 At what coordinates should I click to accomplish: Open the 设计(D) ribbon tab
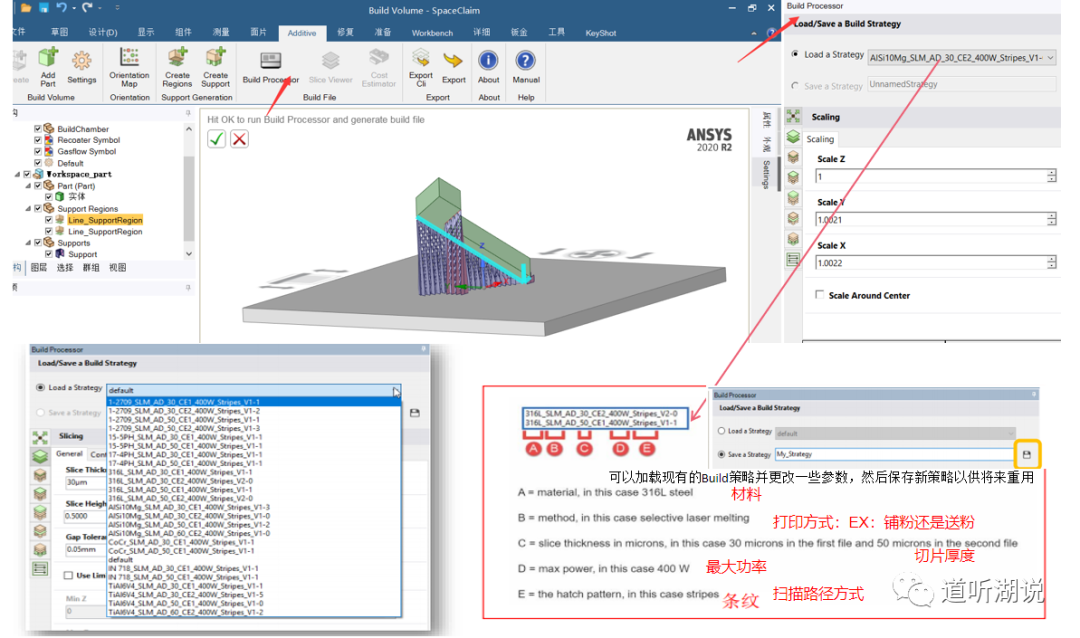[103, 32]
